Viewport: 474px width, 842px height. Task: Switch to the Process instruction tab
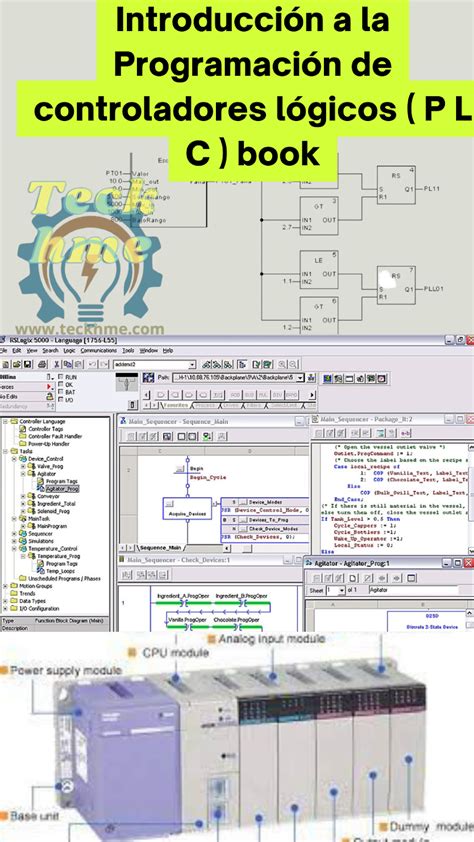[x=205, y=405]
